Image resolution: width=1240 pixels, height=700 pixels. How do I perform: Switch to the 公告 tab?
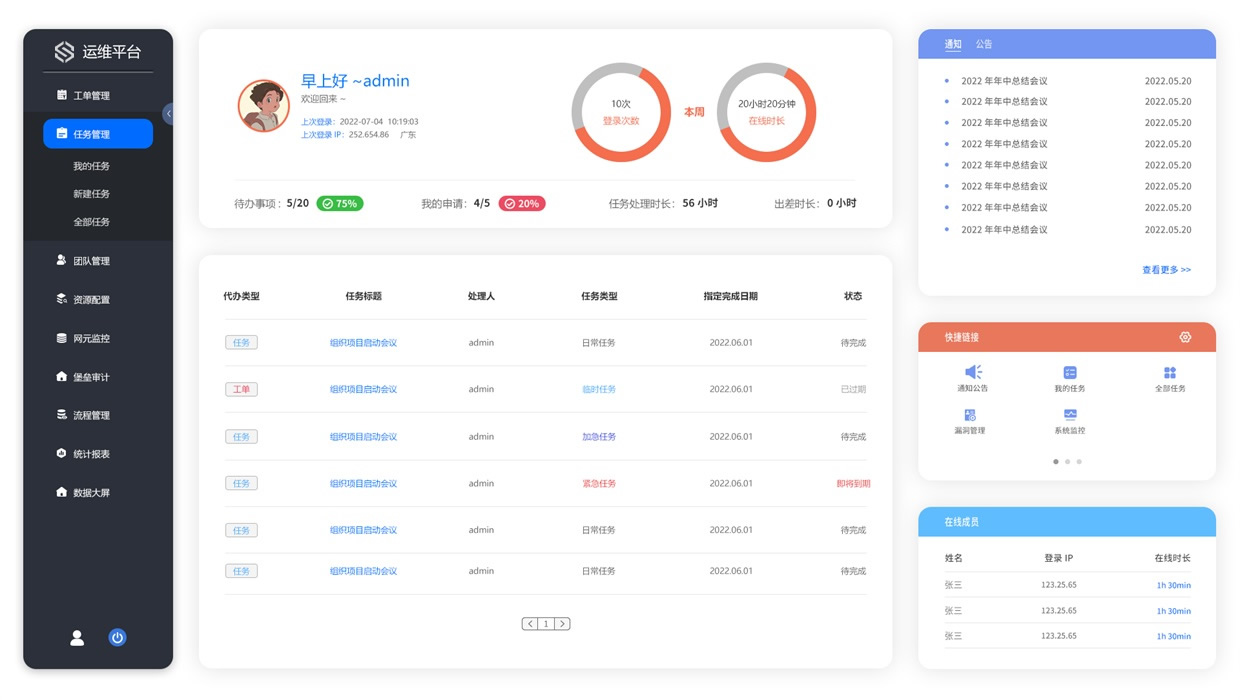tap(984, 45)
